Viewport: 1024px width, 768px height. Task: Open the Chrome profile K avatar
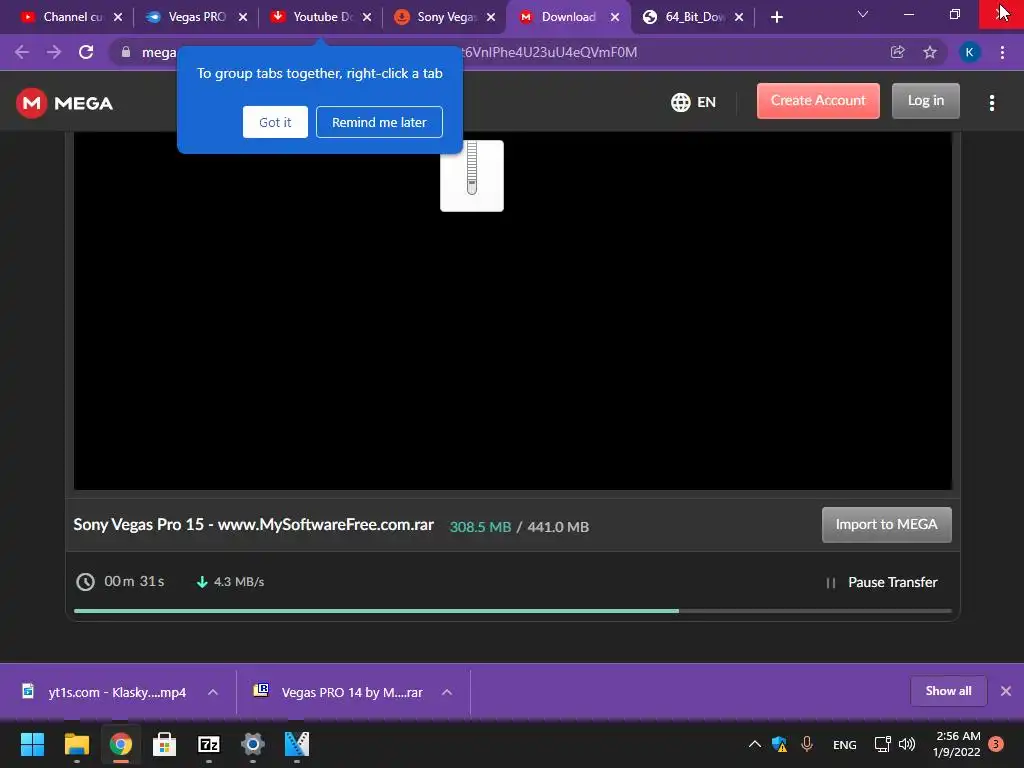970,52
